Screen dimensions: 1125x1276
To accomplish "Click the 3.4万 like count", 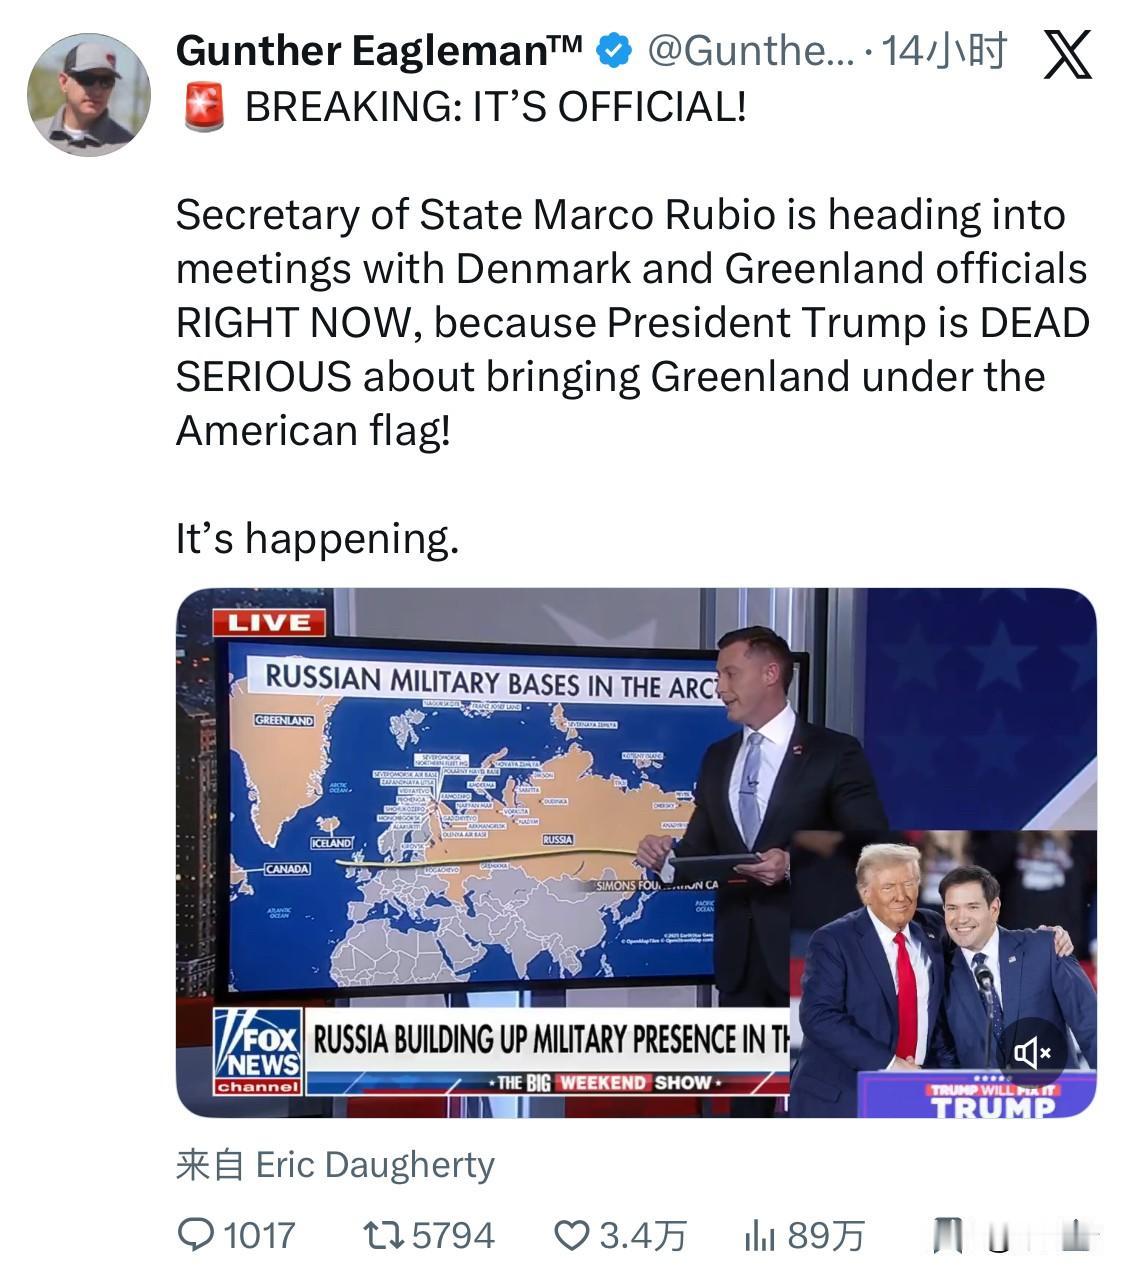I will click(x=643, y=1236).
